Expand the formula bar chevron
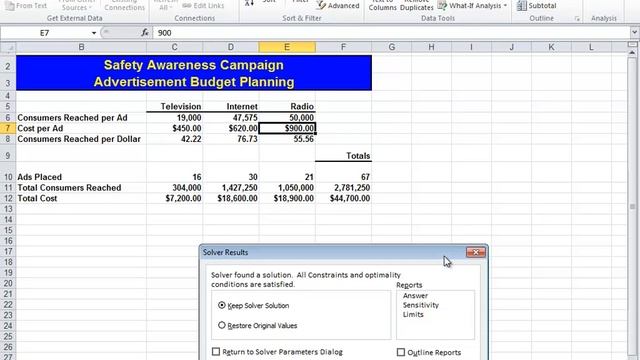This screenshot has height=360, width=640. coord(634,32)
